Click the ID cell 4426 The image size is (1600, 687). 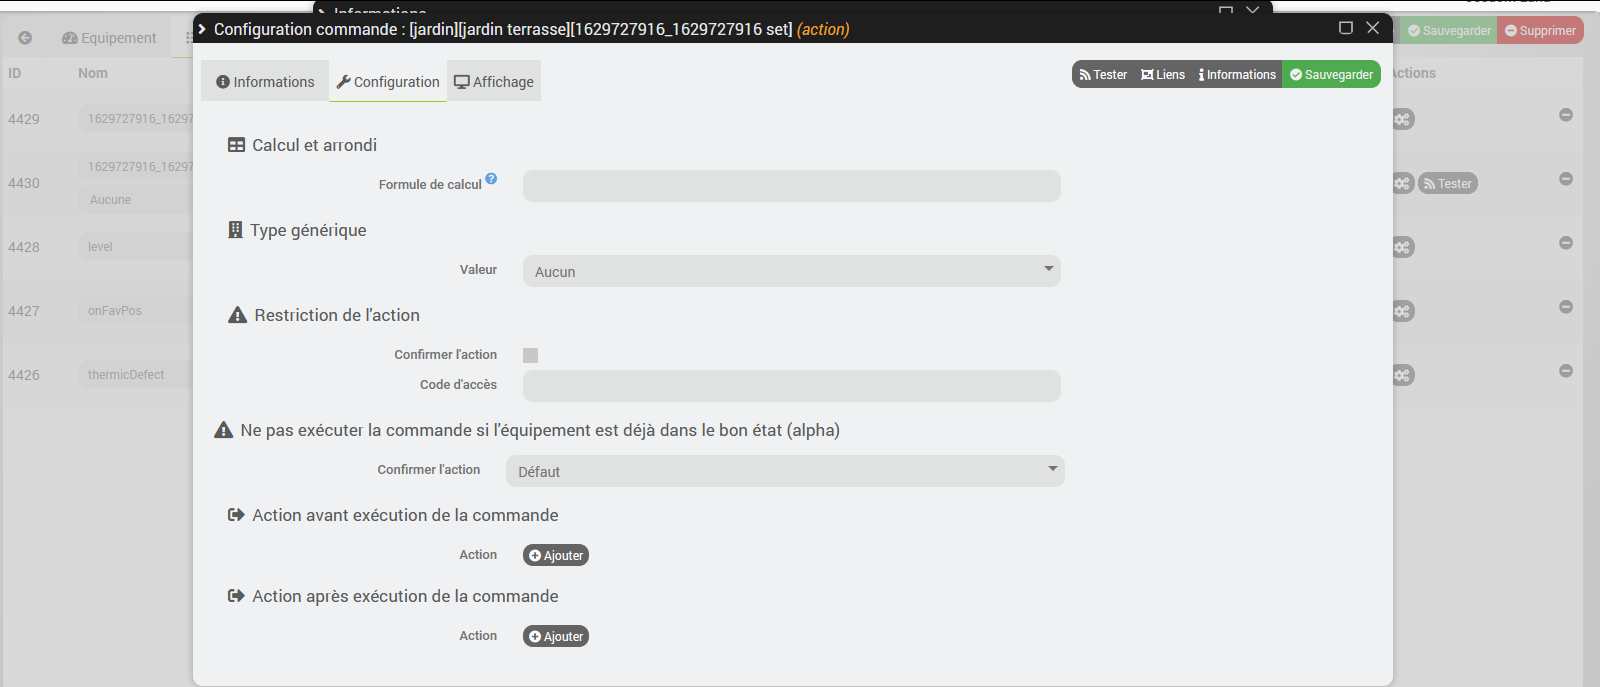[24, 375]
